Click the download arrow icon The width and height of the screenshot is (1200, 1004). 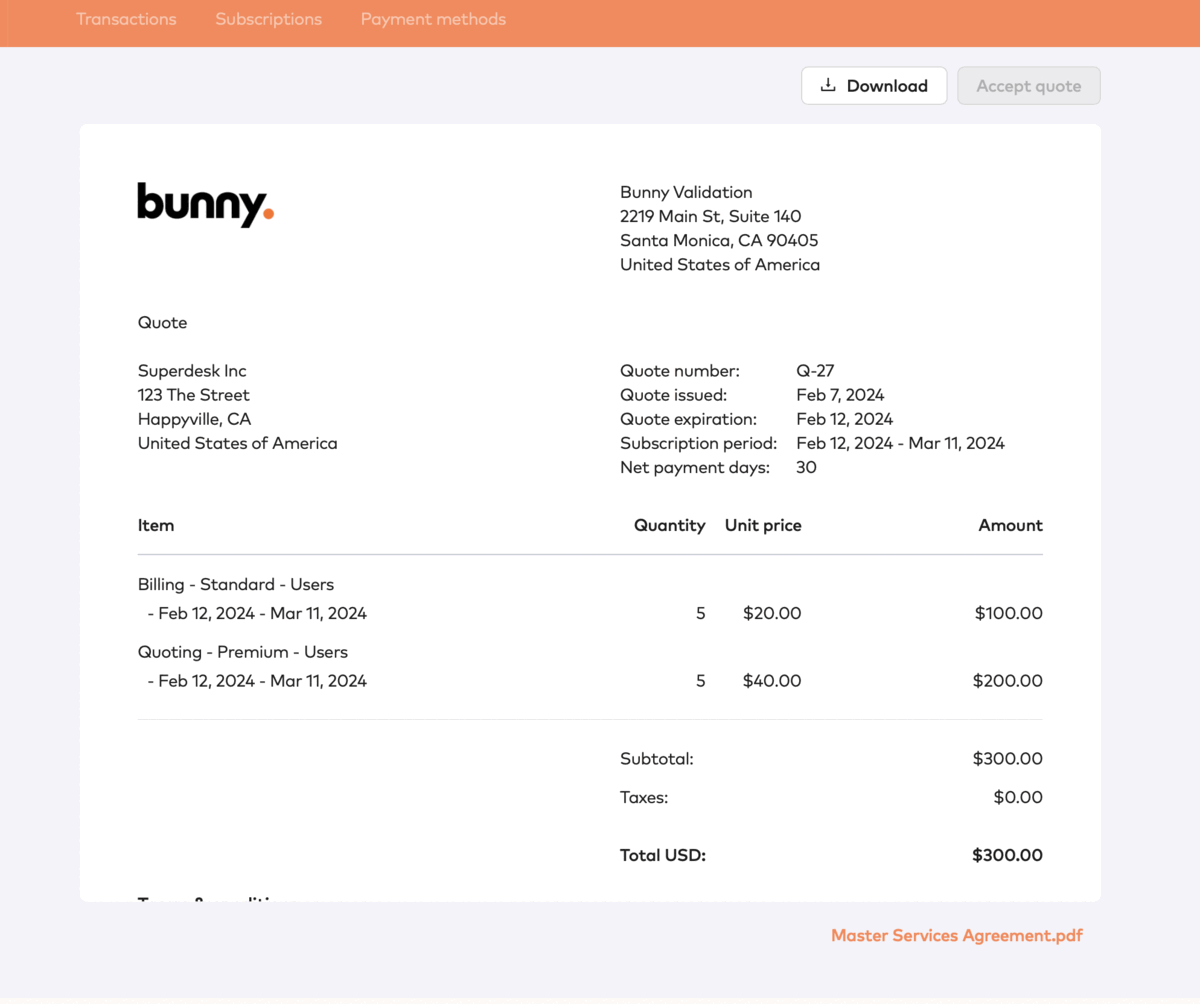[x=828, y=86]
